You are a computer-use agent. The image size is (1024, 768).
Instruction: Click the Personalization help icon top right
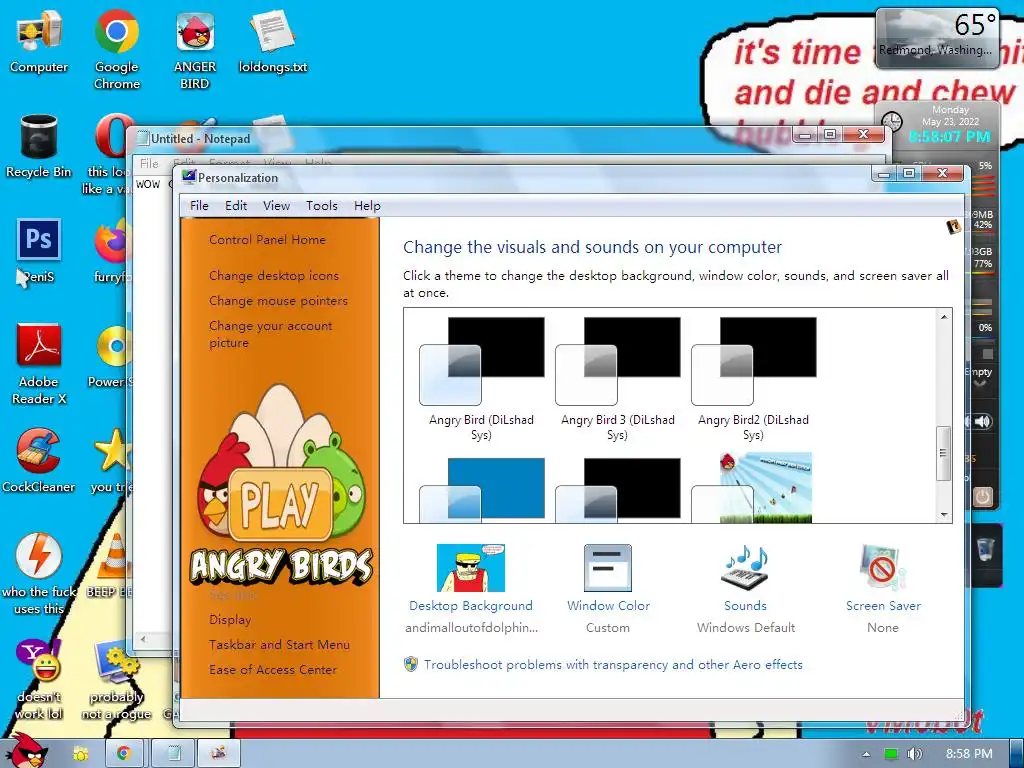coord(953,227)
